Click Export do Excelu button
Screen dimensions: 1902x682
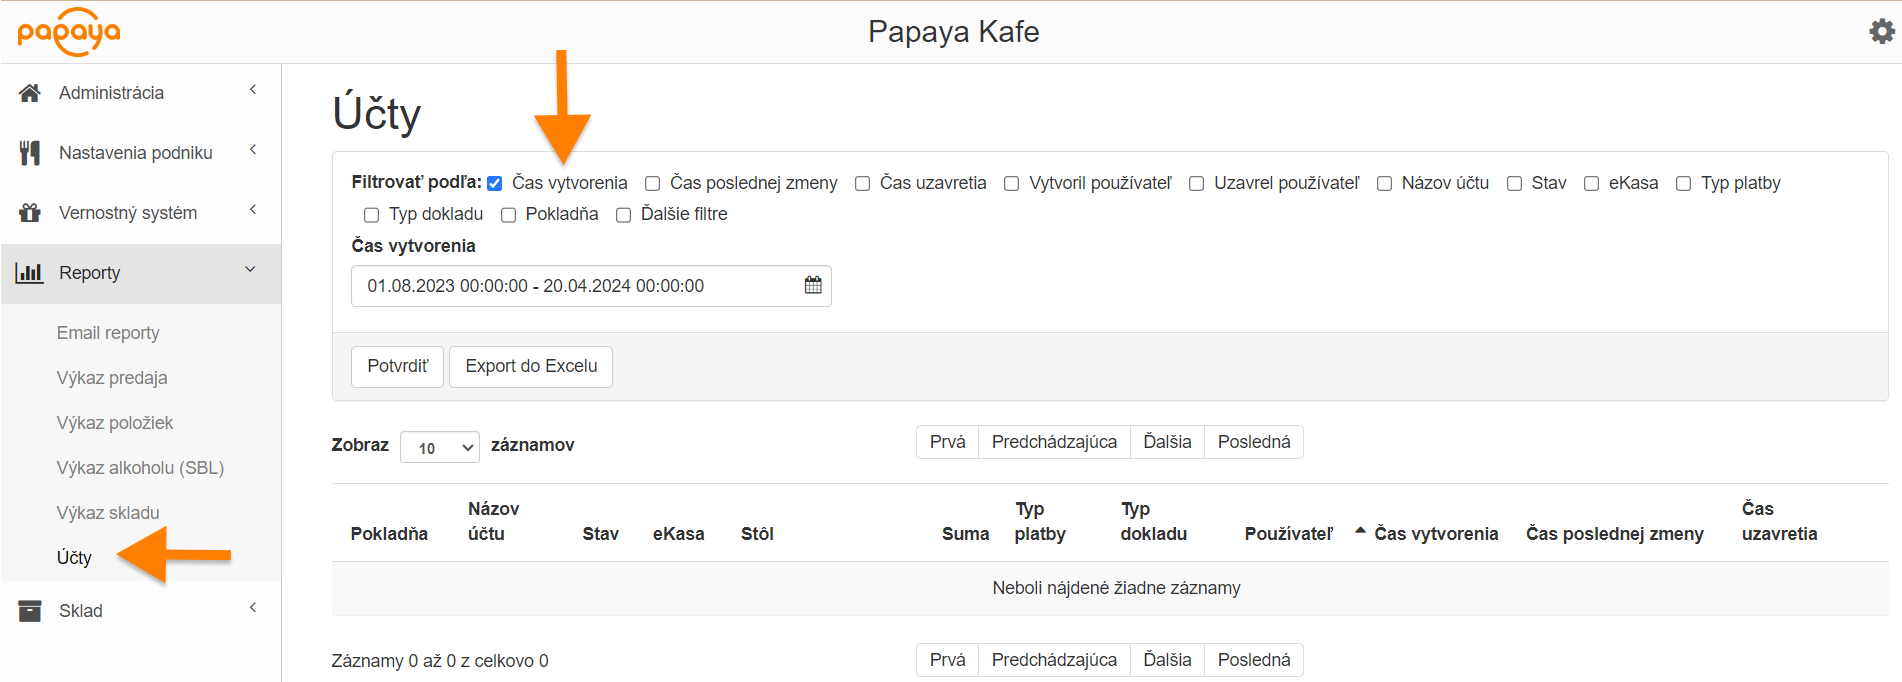point(530,367)
